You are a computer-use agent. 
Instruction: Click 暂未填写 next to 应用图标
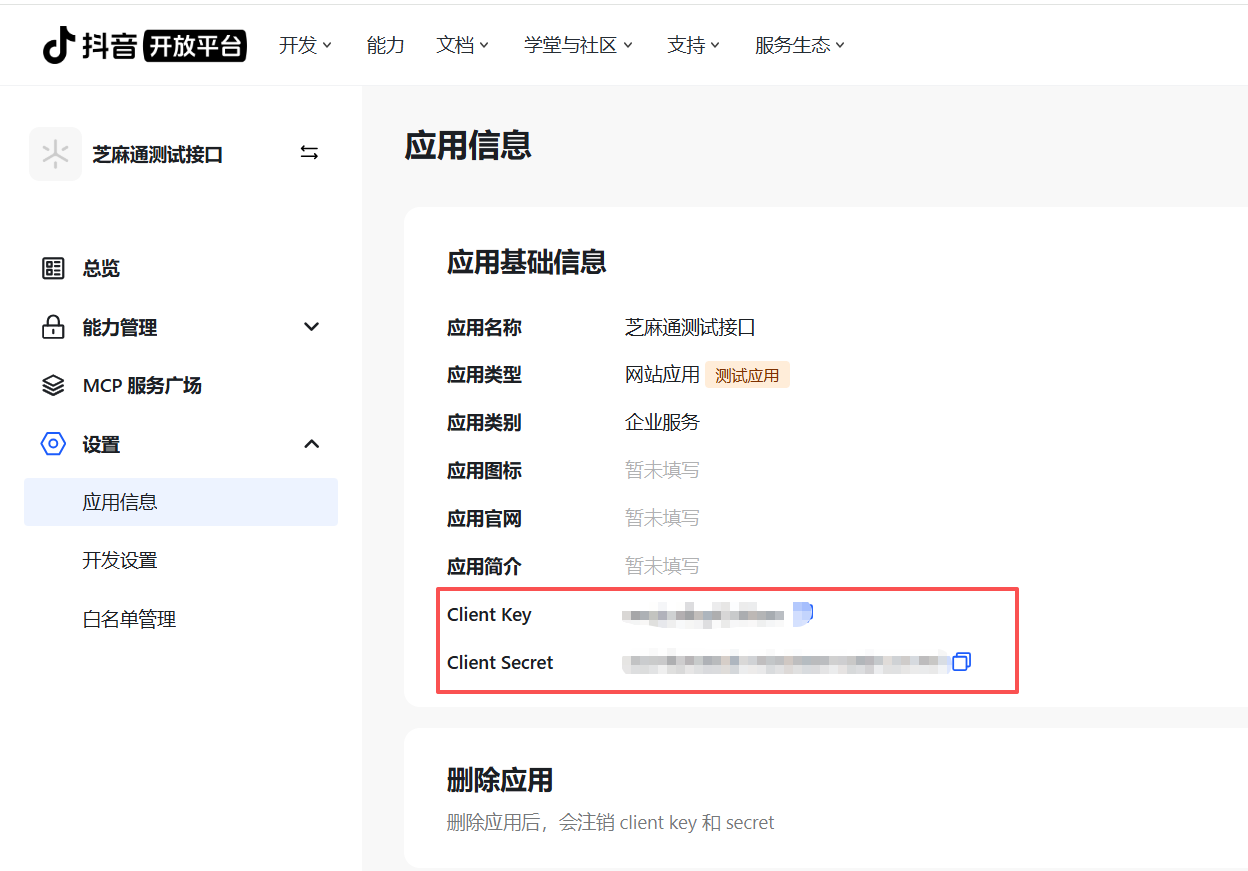(x=662, y=470)
